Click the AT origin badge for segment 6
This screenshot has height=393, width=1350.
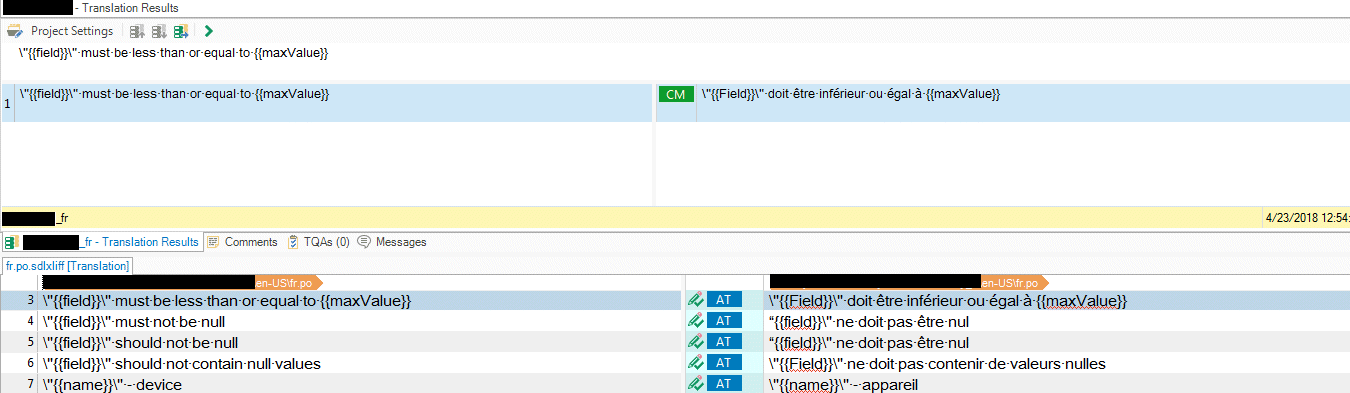click(x=724, y=364)
